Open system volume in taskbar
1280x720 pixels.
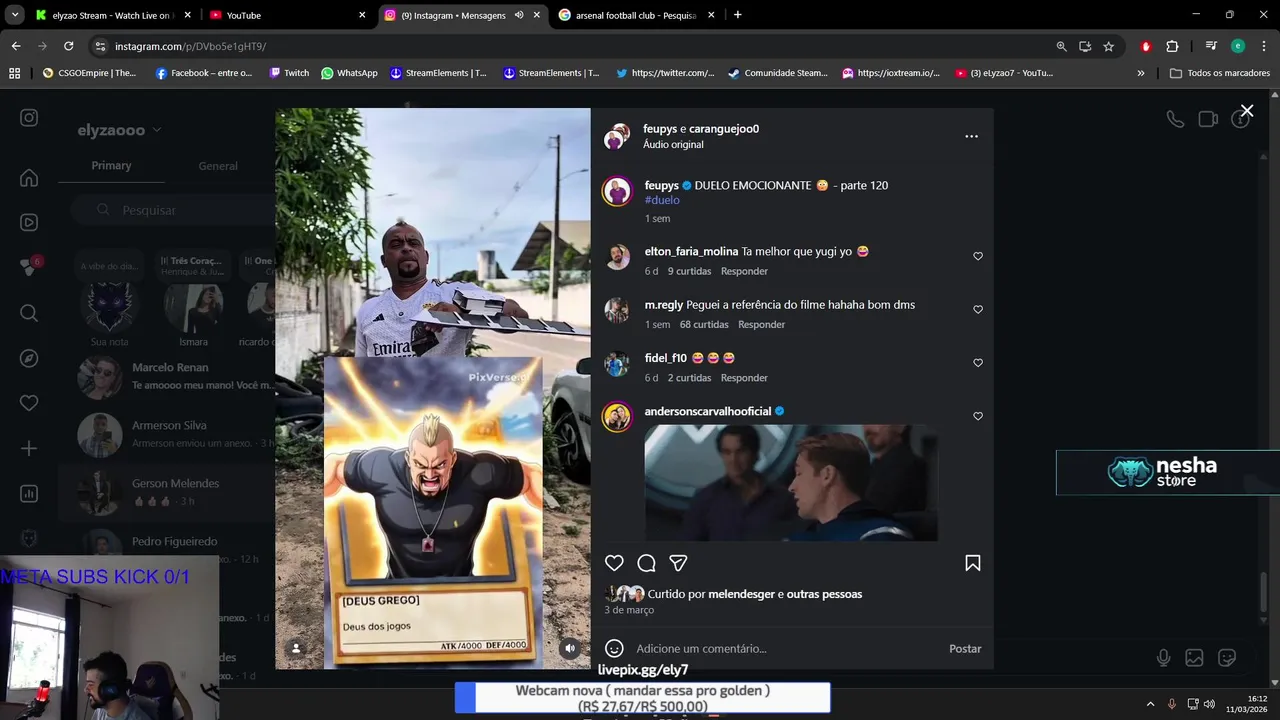(x=1209, y=704)
